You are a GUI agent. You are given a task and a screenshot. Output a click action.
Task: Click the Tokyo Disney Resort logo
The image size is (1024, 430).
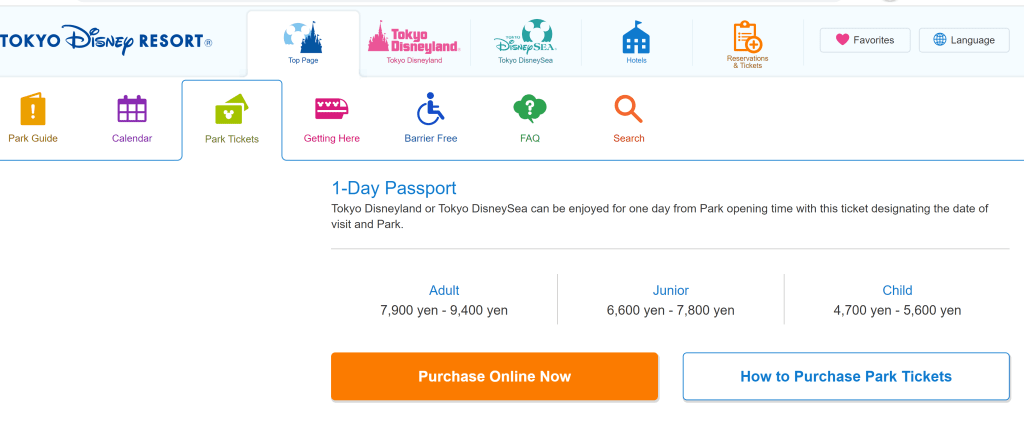[x=105, y=41]
